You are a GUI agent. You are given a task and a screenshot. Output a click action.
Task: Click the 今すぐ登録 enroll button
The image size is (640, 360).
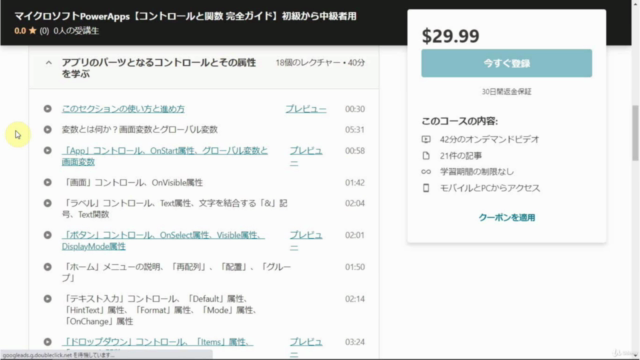(507, 63)
